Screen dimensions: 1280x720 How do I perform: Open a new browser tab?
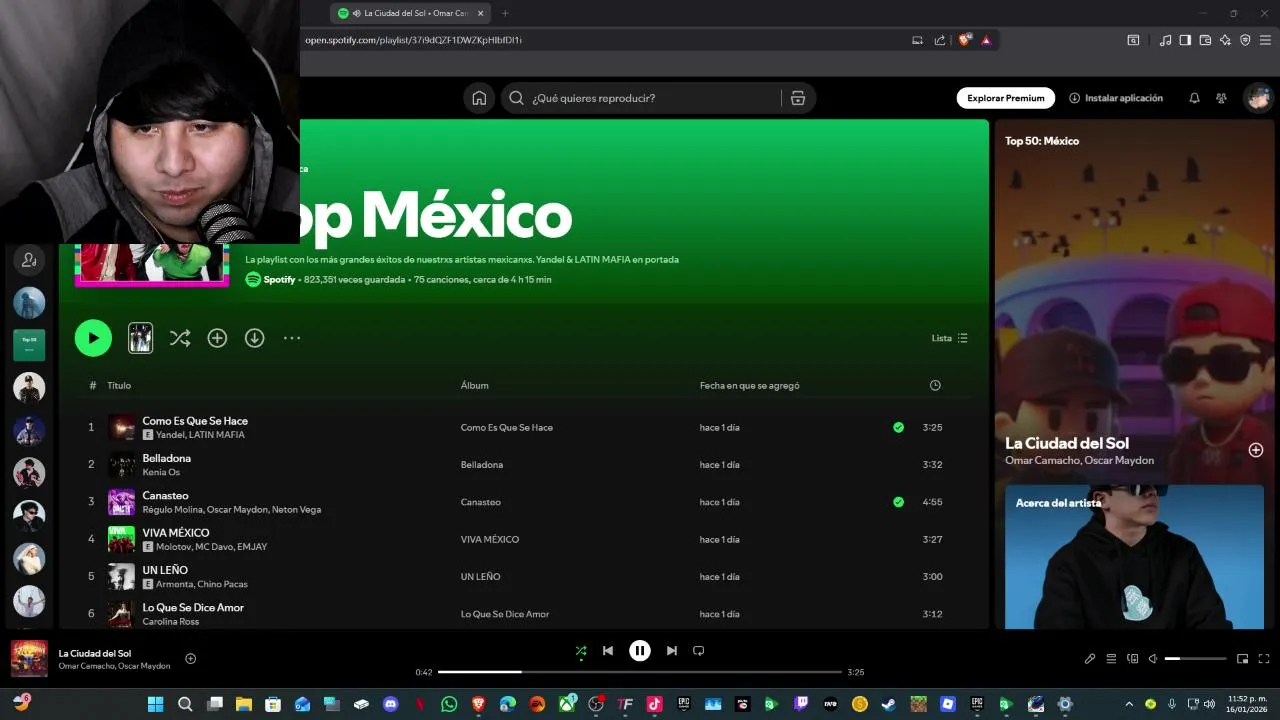click(x=505, y=13)
